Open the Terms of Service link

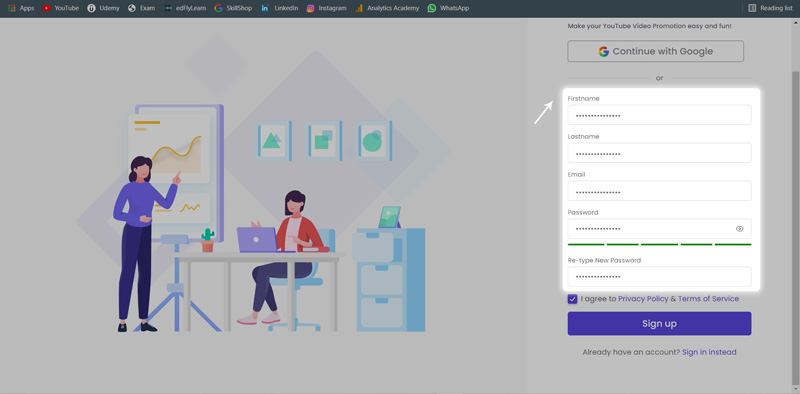(x=708, y=299)
